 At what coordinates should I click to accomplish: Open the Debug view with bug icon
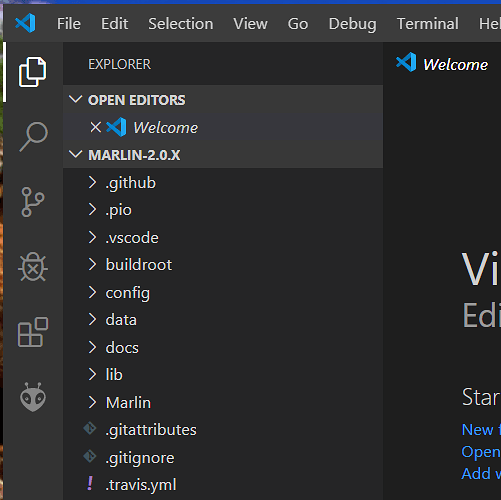[33, 267]
